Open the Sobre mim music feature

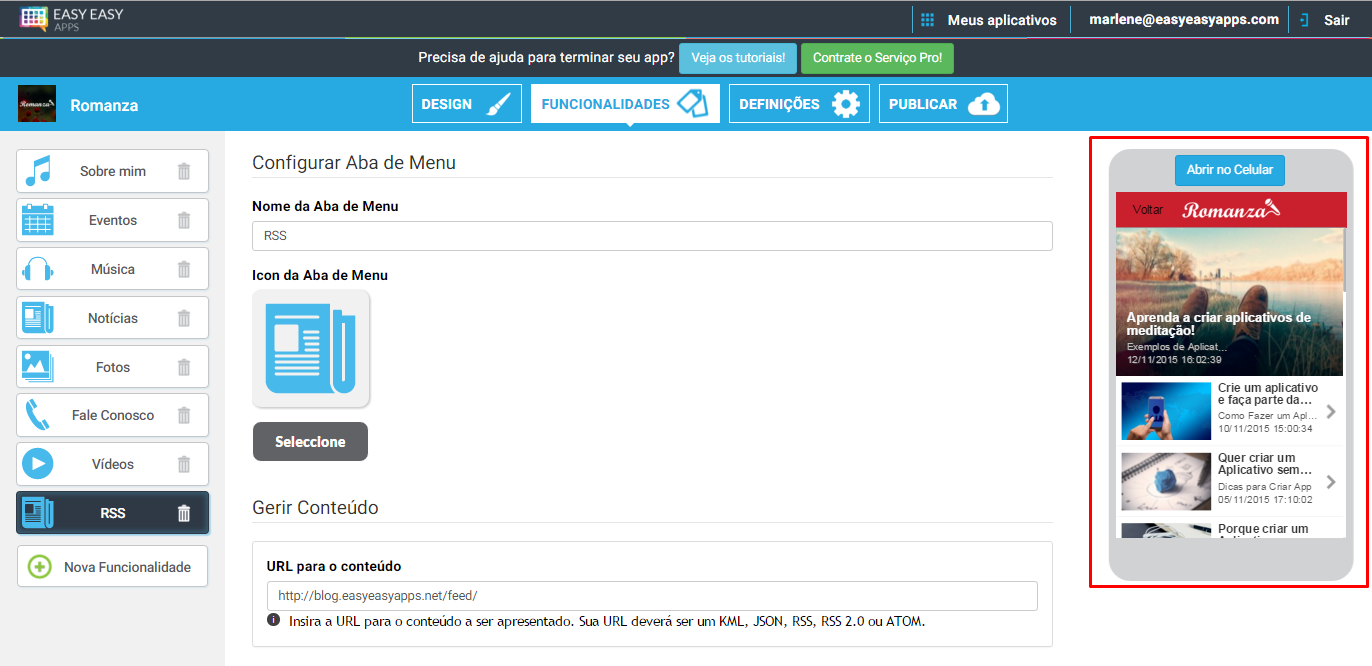[x=100, y=170]
